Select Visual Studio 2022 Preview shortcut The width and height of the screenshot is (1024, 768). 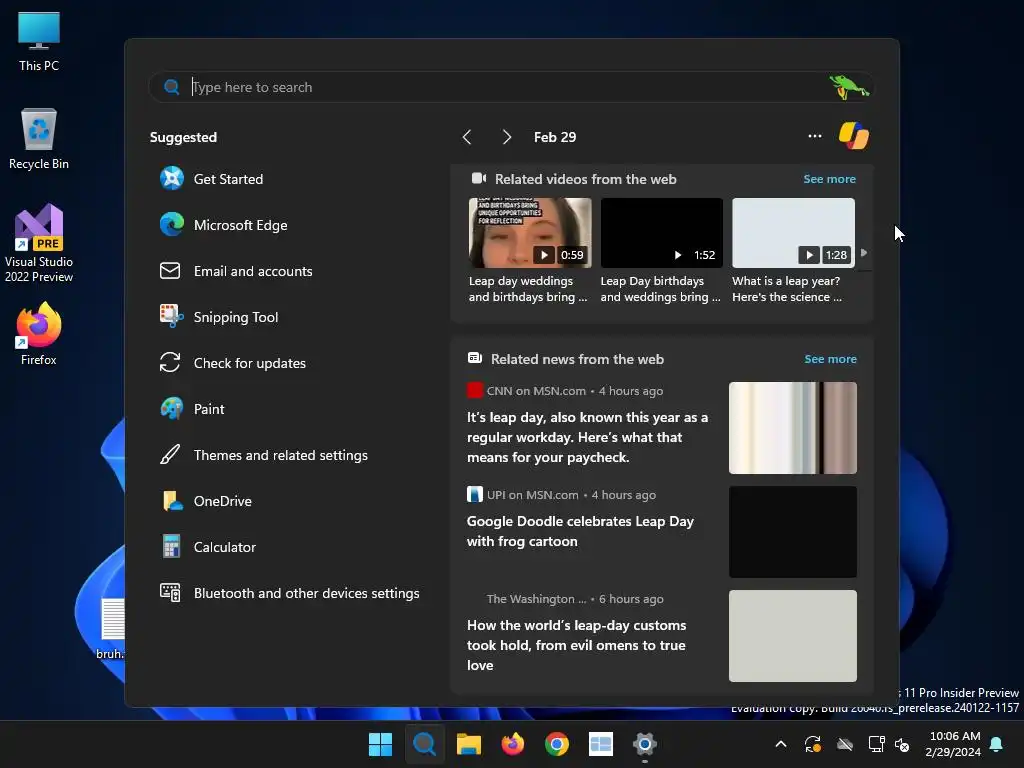39,243
